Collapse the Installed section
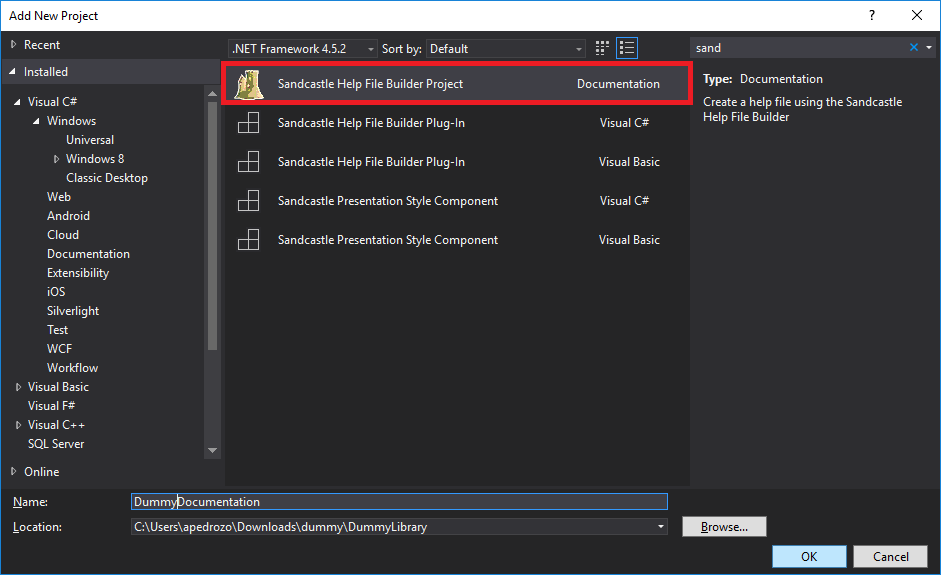Viewport: 941px width, 575px height. click(x=13, y=71)
